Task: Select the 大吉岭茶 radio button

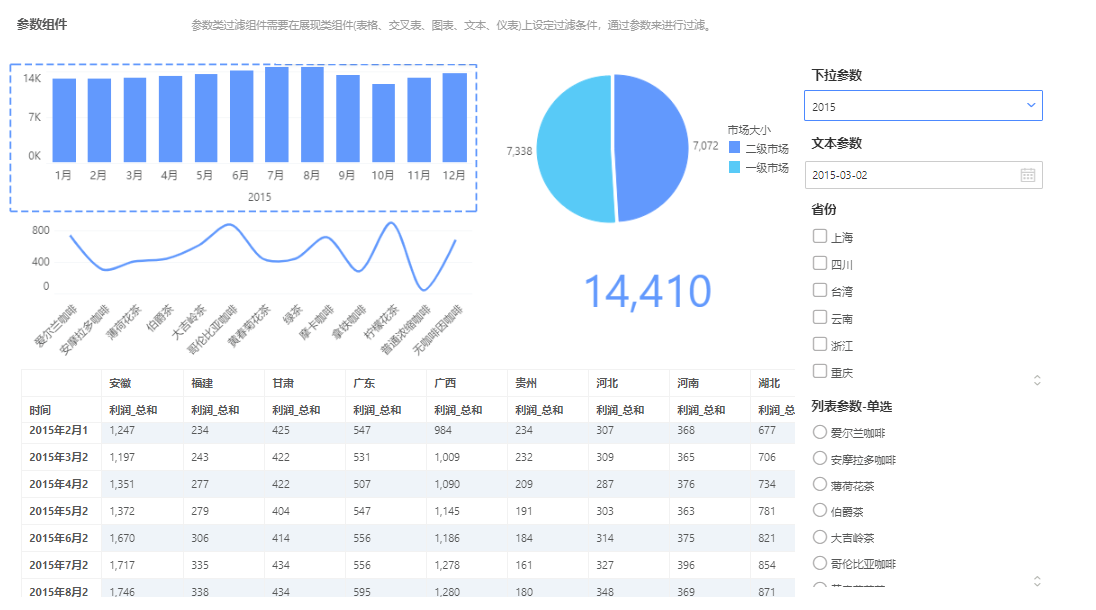Action: coord(820,537)
